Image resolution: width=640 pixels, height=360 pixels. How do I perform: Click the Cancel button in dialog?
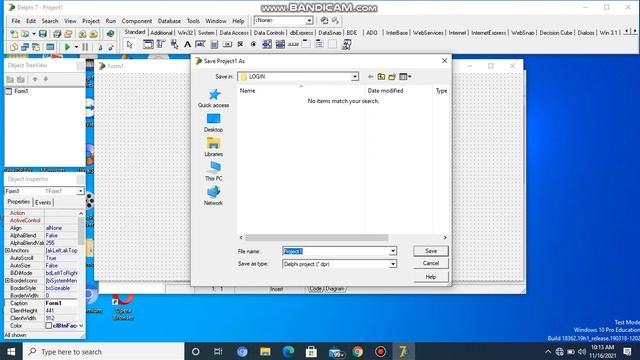pyautogui.click(x=431, y=264)
